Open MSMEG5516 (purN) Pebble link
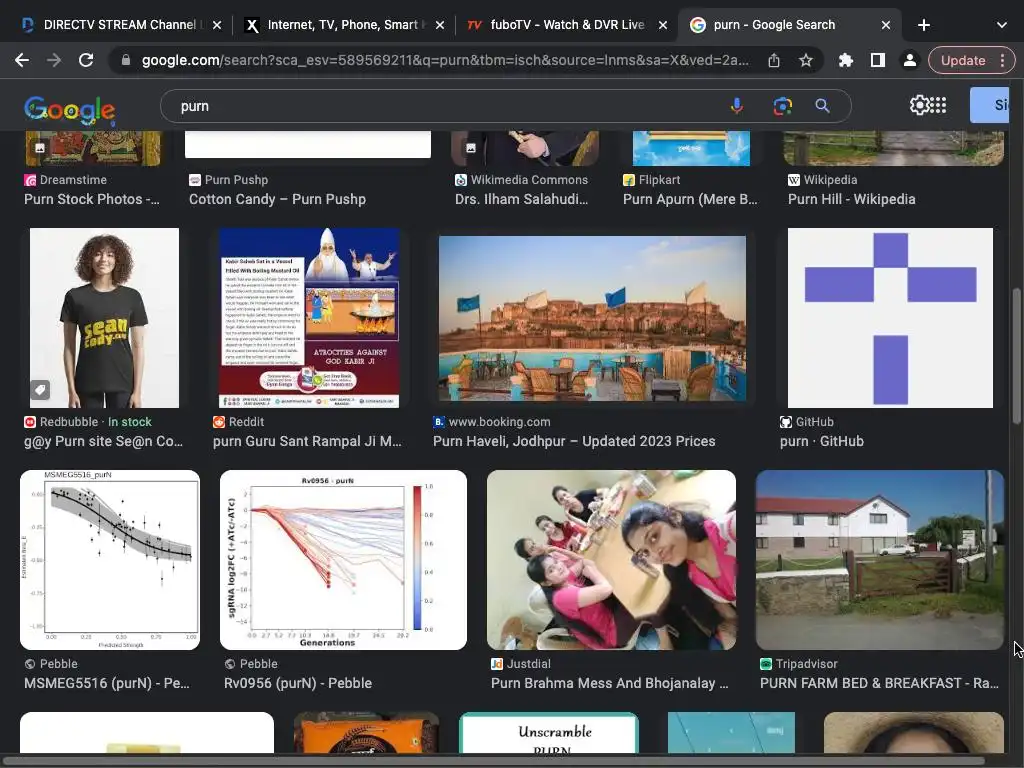1024x768 pixels. pyautogui.click(x=106, y=683)
